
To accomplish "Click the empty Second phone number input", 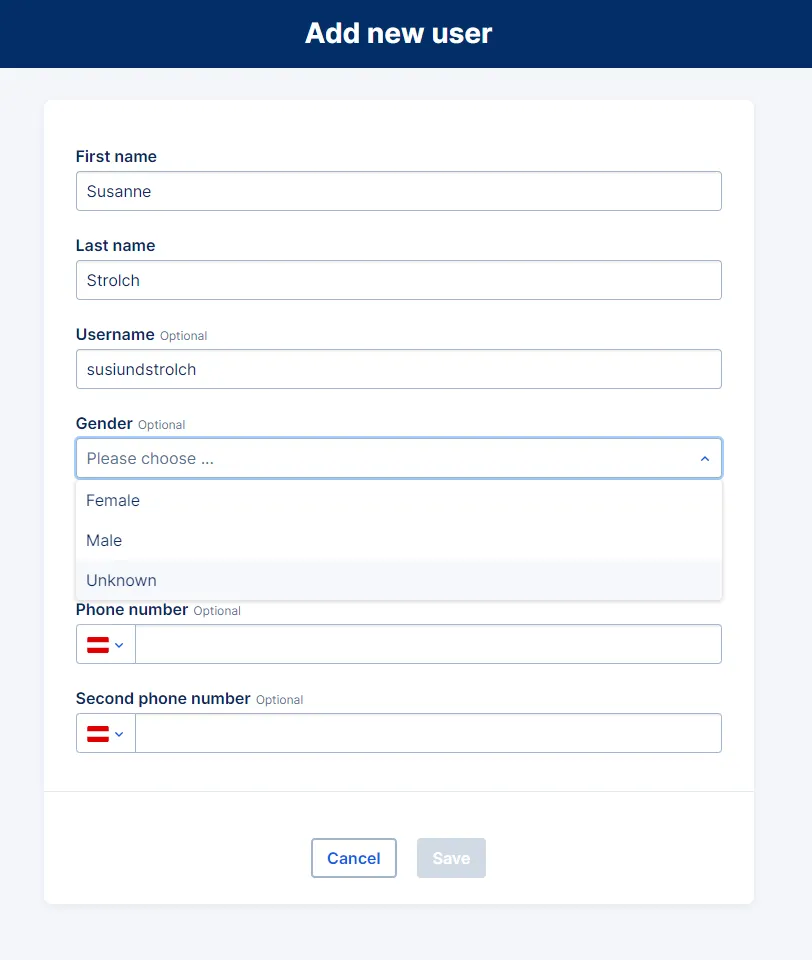I will [x=430, y=733].
